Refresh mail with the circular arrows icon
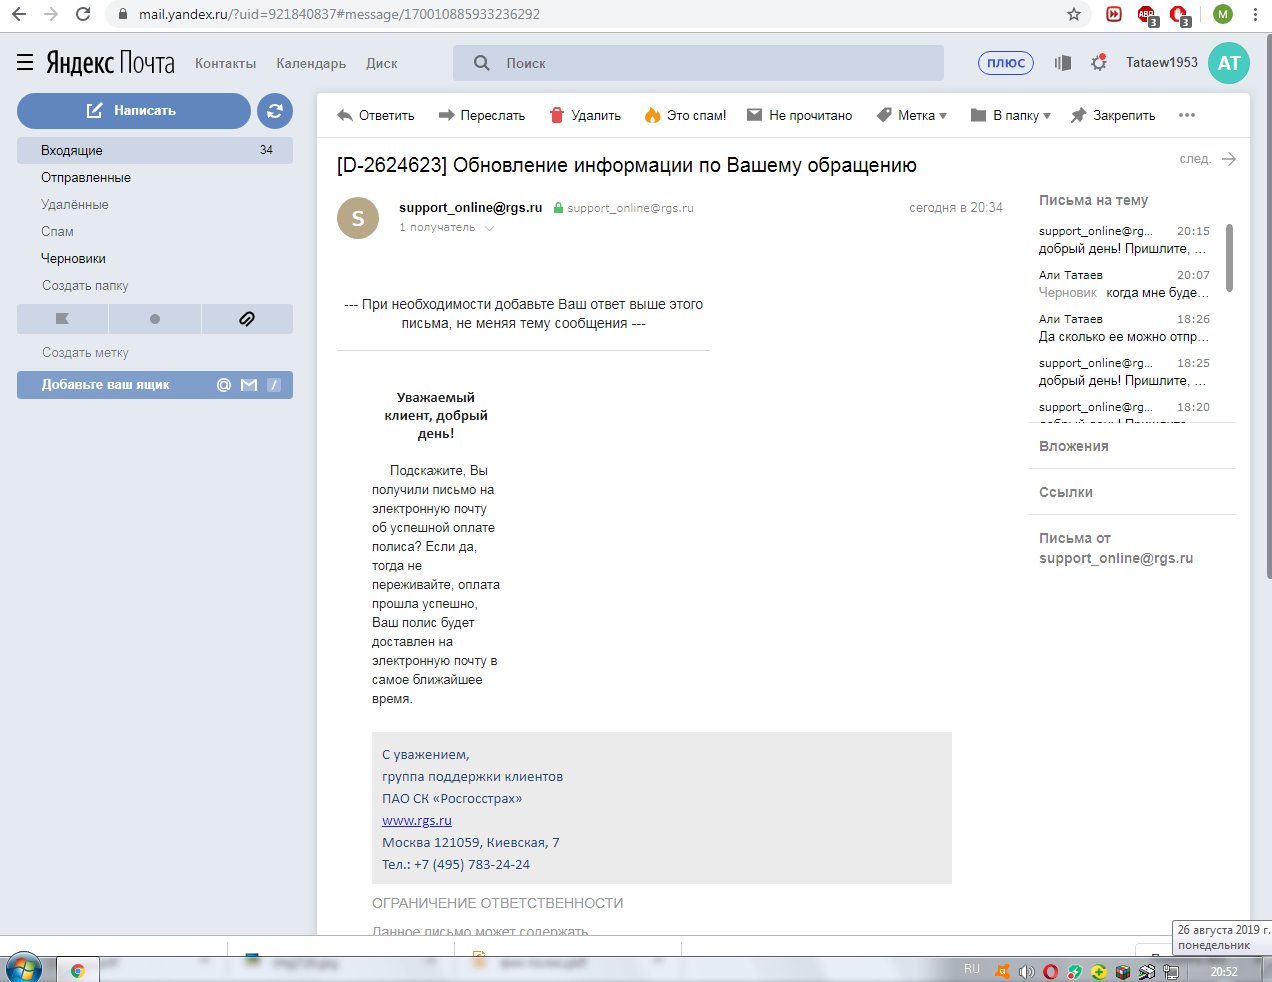 point(275,111)
